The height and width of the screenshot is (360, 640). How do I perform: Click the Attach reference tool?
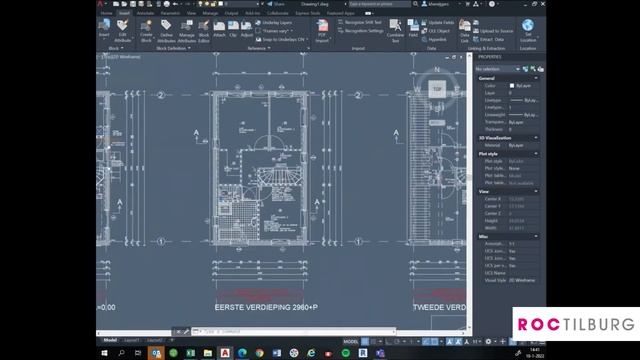click(x=219, y=29)
